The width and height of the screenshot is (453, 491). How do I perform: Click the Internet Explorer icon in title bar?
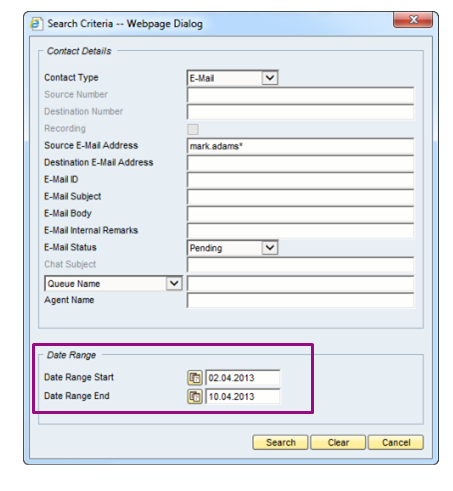pyautogui.click(x=36, y=24)
